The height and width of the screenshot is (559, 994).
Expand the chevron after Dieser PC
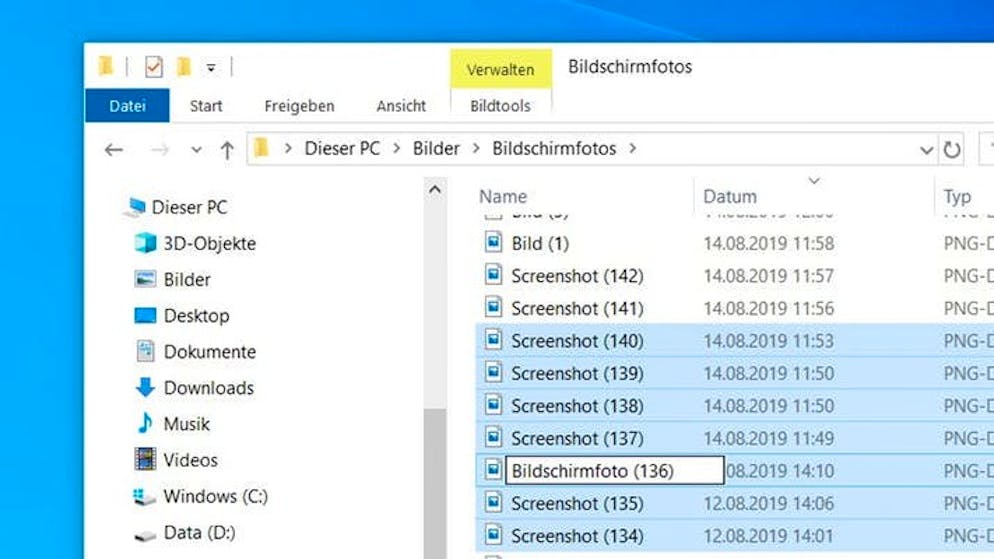[x=397, y=148]
